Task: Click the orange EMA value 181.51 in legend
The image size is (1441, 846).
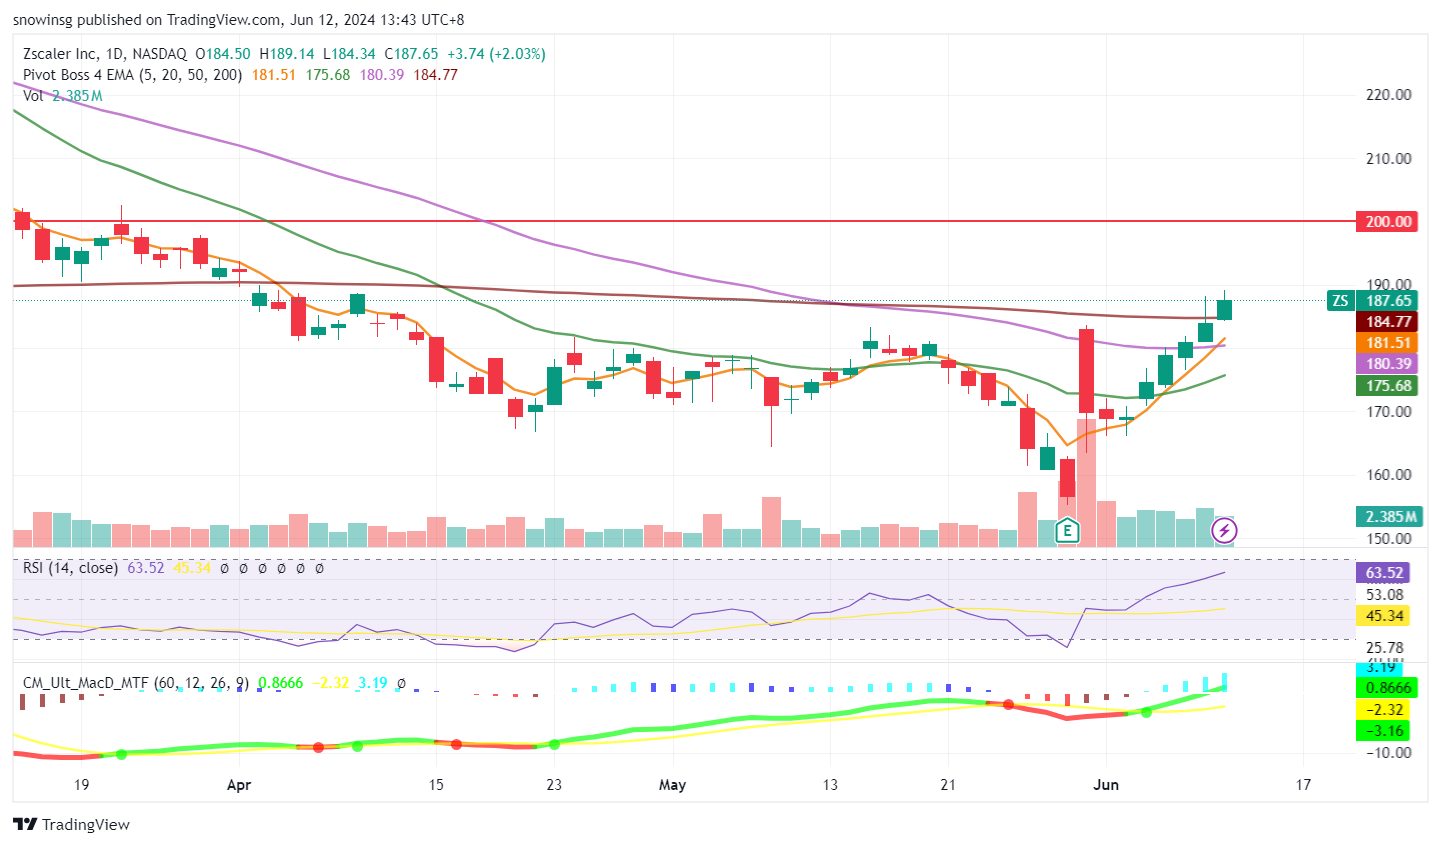Action: coord(273,75)
